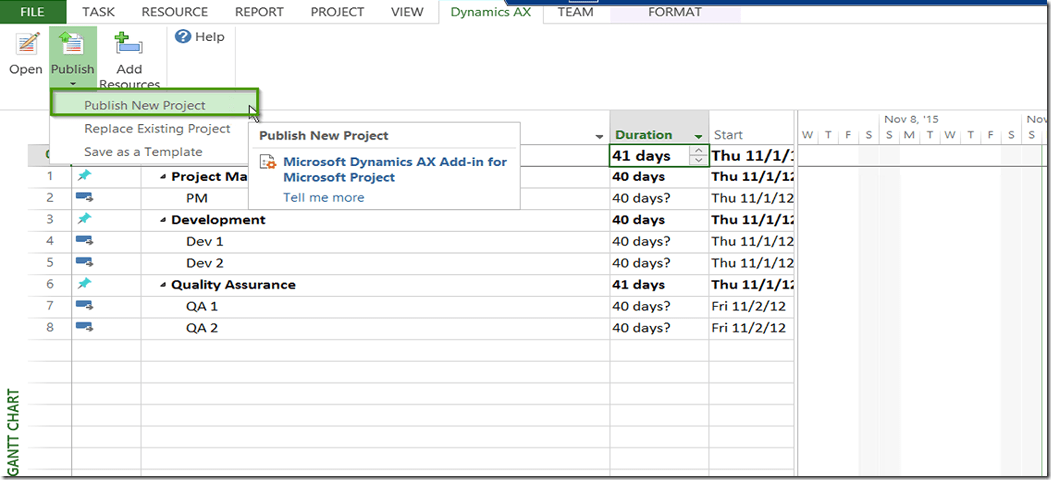Open the Task Name column dropdown arrow
Image resolution: width=1051 pixels, height=480 pixels.
click(x=599, y=136)
